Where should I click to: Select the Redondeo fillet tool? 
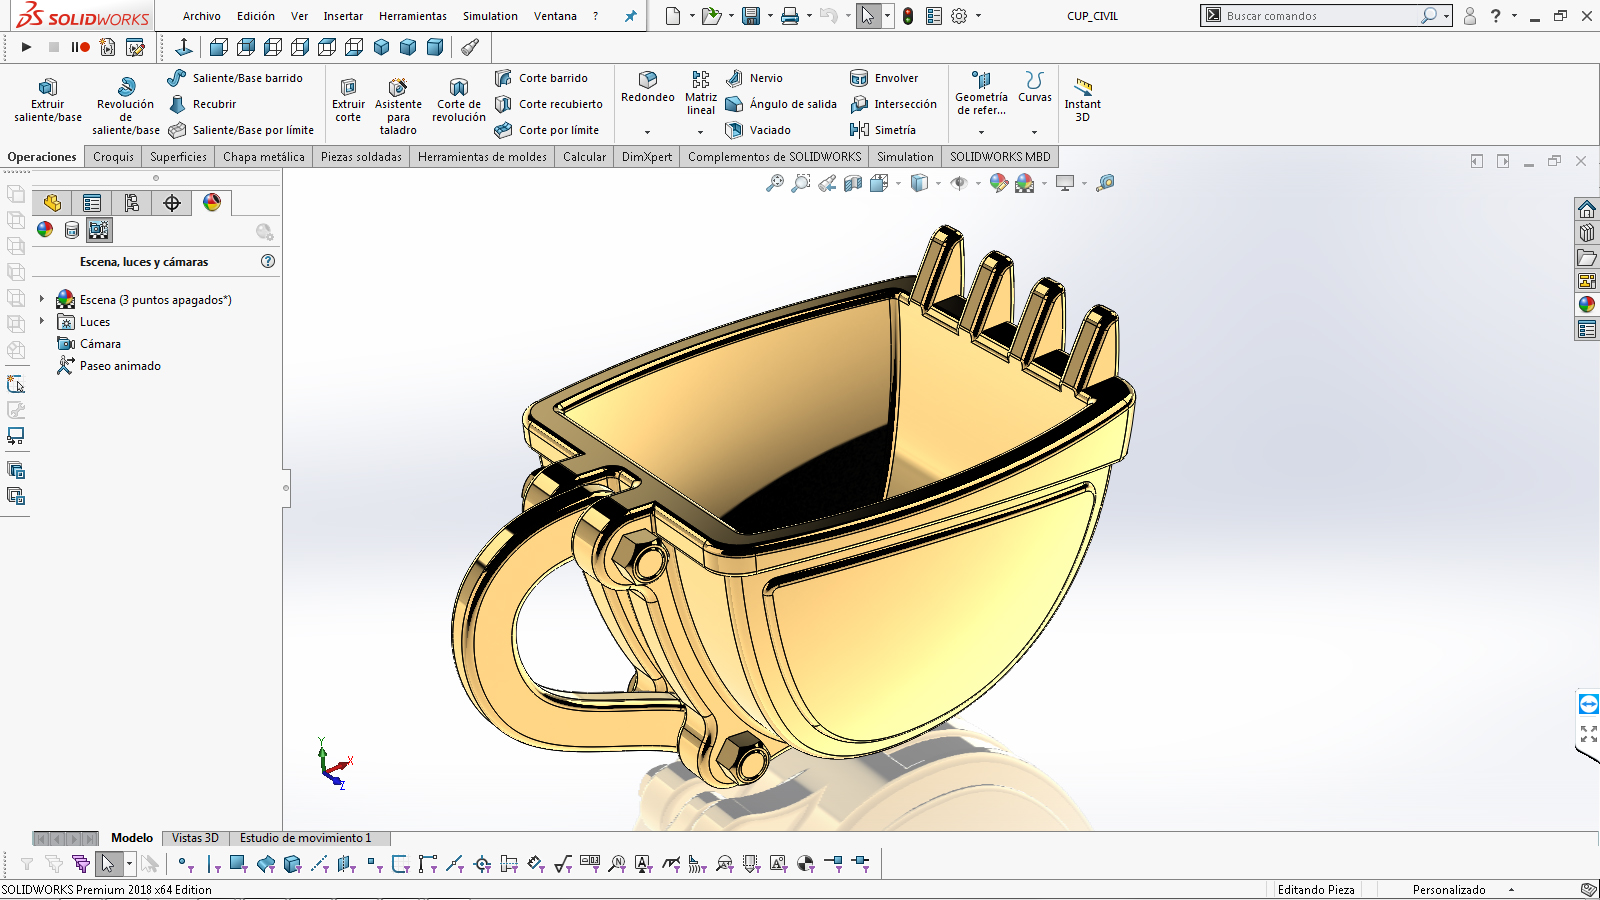point(647,87)
